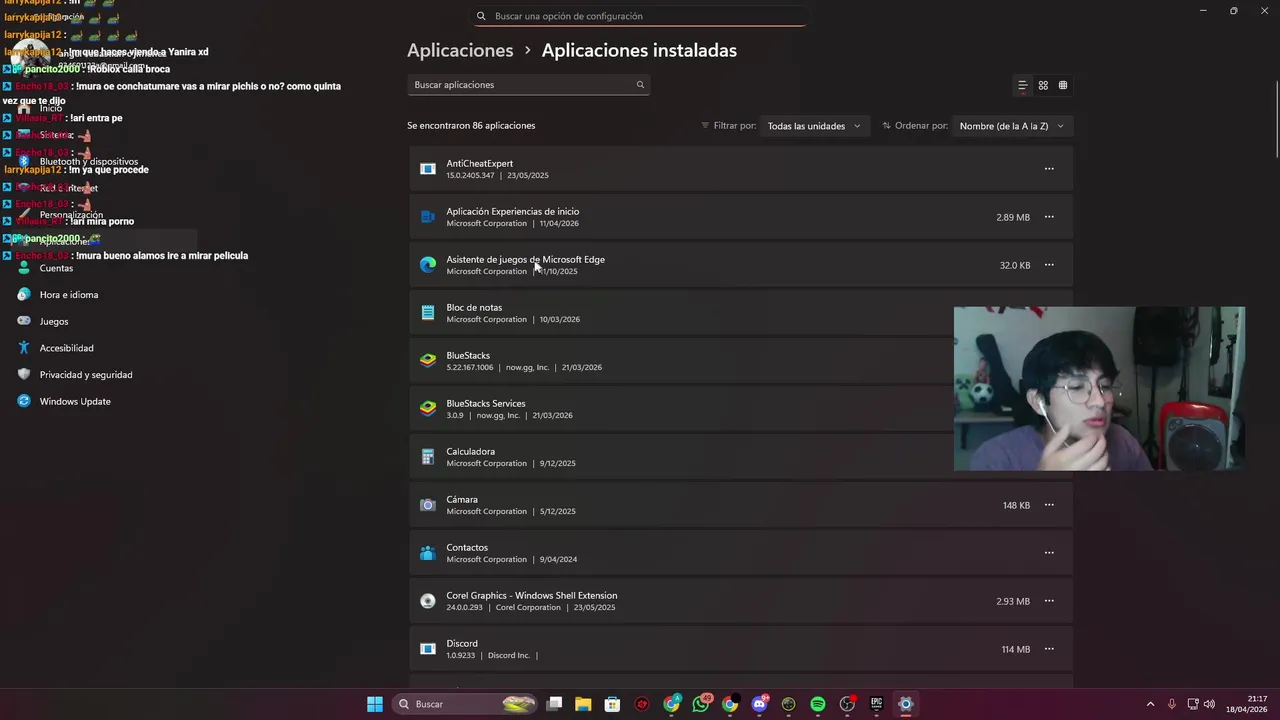1280x720 pixels.
Task: Open the Todas las unidades filter dropdown
Action: point(814,126)
